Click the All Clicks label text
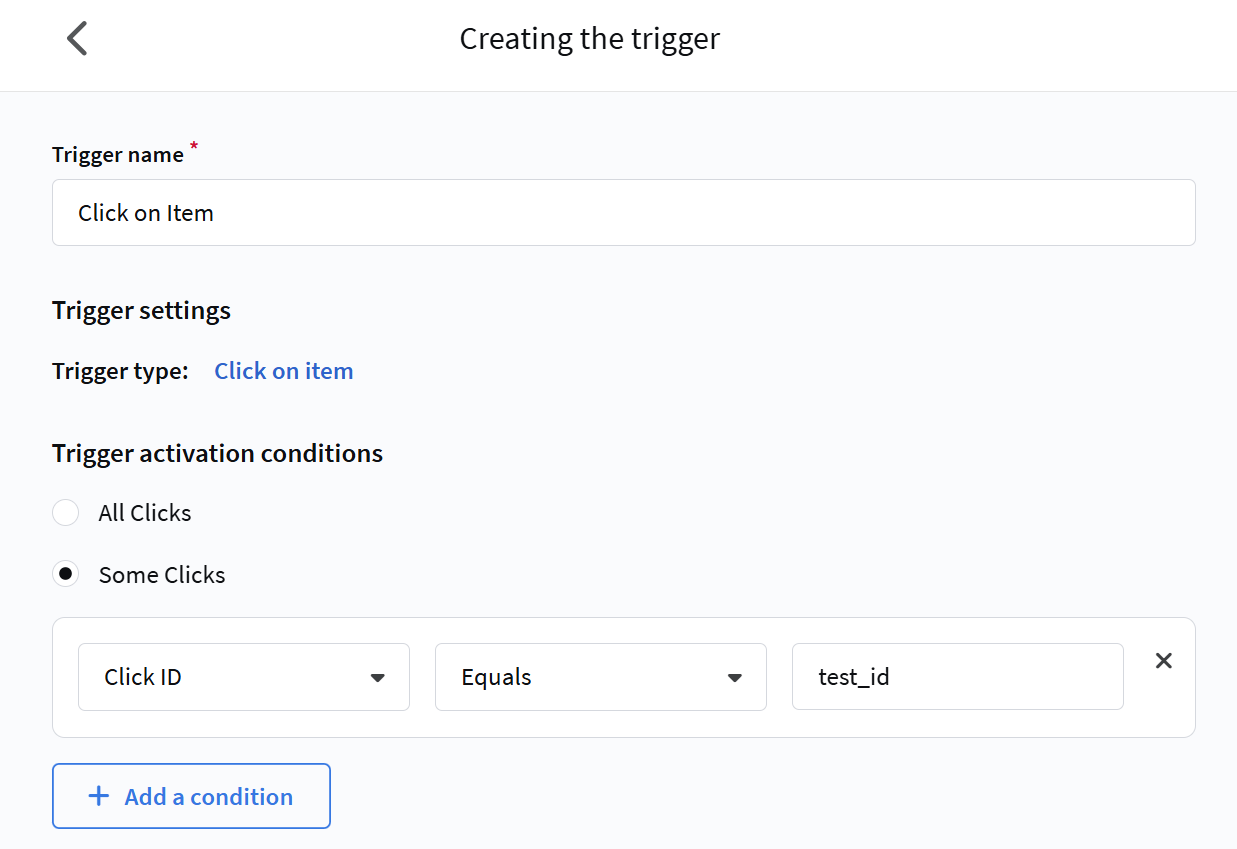 145,513
